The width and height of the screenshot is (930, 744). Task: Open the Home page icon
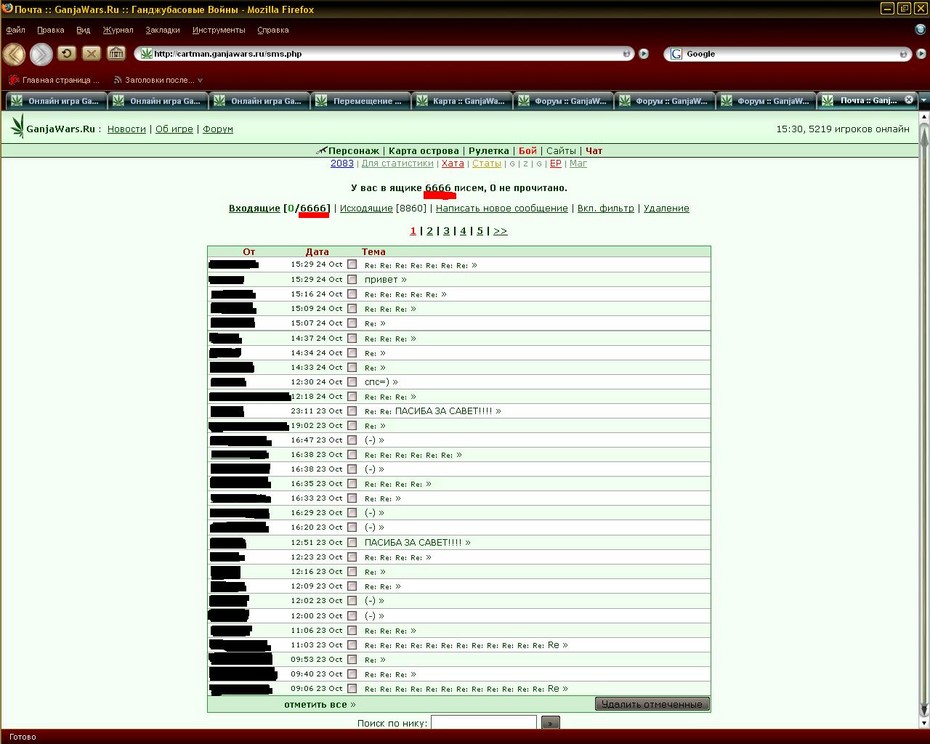[116, 53]
